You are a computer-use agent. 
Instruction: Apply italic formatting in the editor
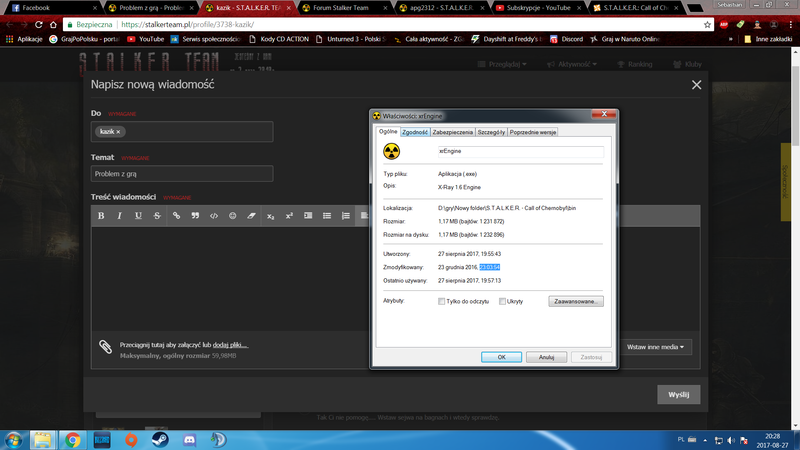(x=119, y=216)
